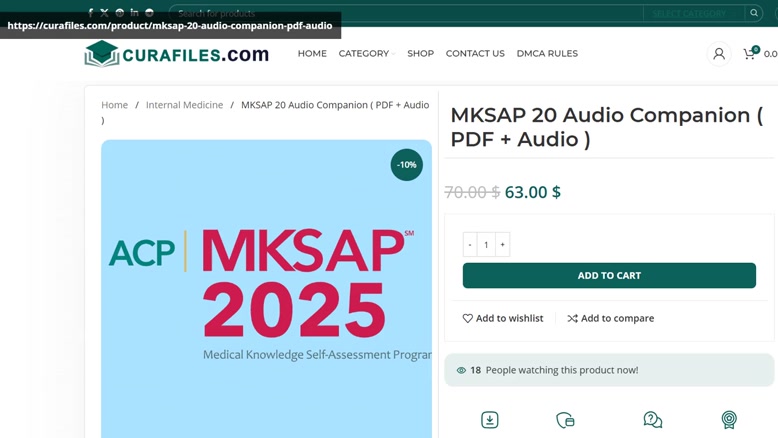Click the award badge feature icon
Image resolution: width=778 pixels, height=438 pixels.
[x=729, y=420]
